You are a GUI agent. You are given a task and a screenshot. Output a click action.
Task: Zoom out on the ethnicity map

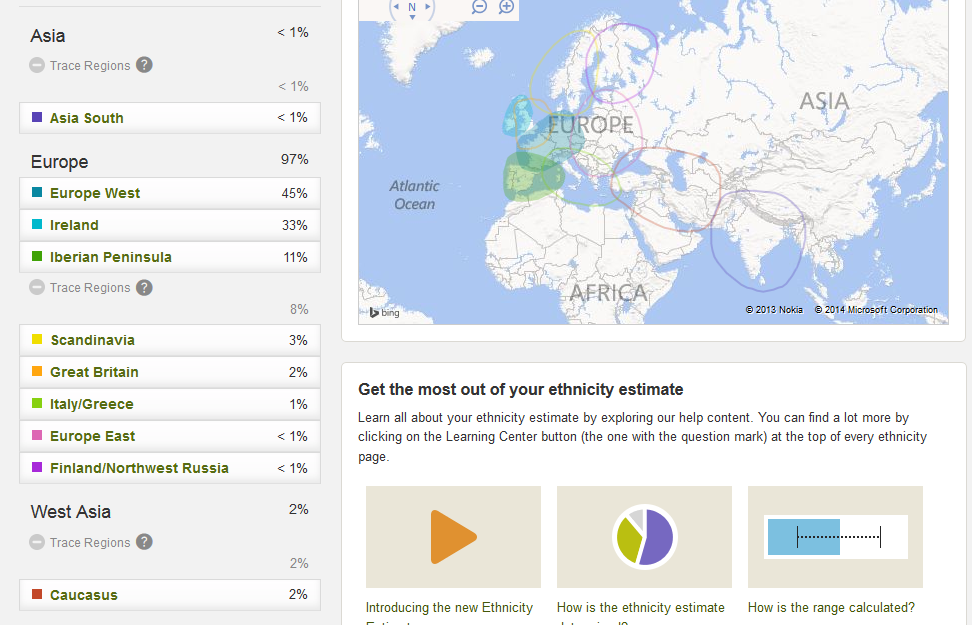pyautogui.click(x=479, y=7)
